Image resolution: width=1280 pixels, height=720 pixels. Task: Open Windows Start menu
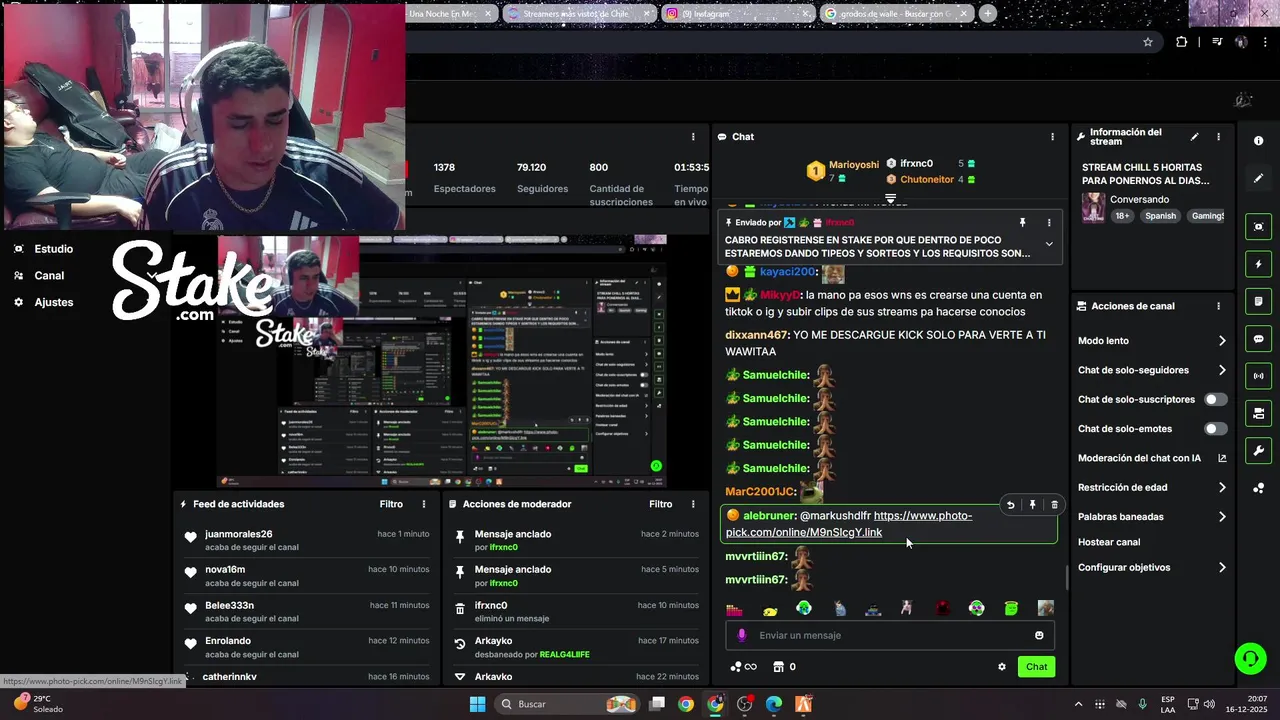pos(477,704)
